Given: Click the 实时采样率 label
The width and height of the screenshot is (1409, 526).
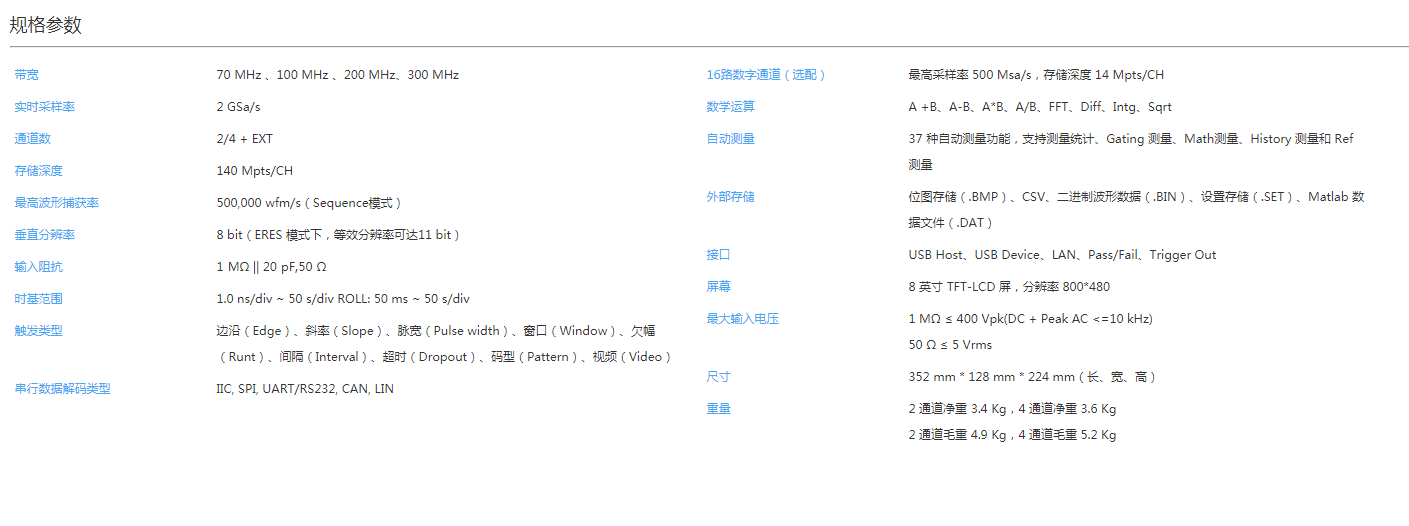Looking at the screenshot, I should [x=45, y=107].
